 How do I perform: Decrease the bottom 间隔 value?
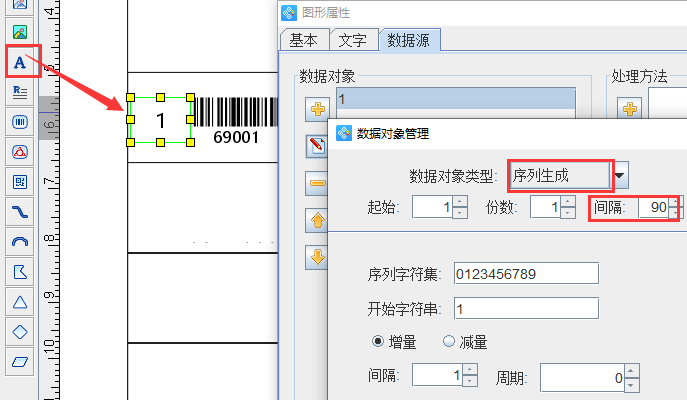click(470, 381)
